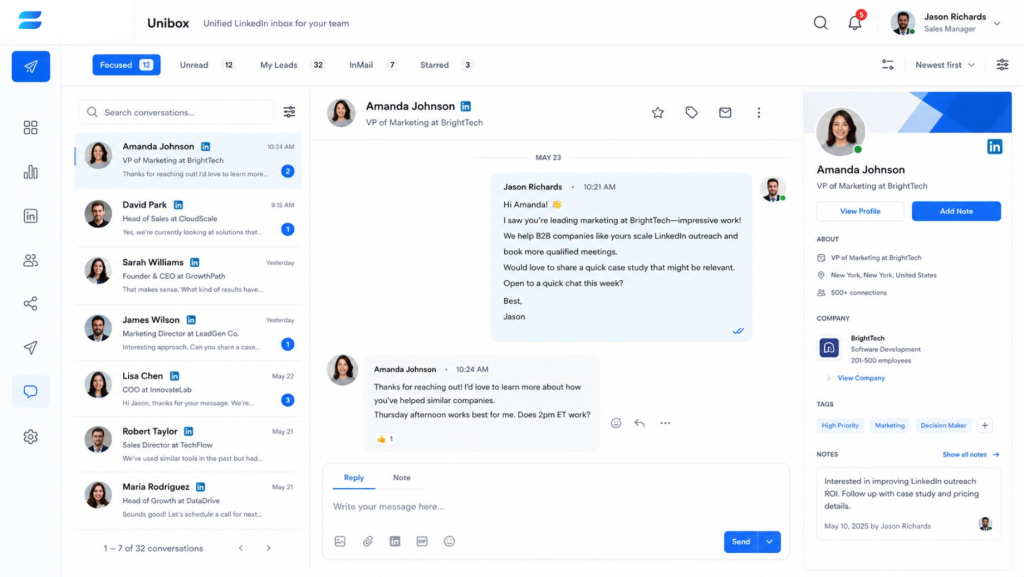1024x577 pixels.
Task: Open the Send options dropdown arrow
Action: (x=769, y=542)
